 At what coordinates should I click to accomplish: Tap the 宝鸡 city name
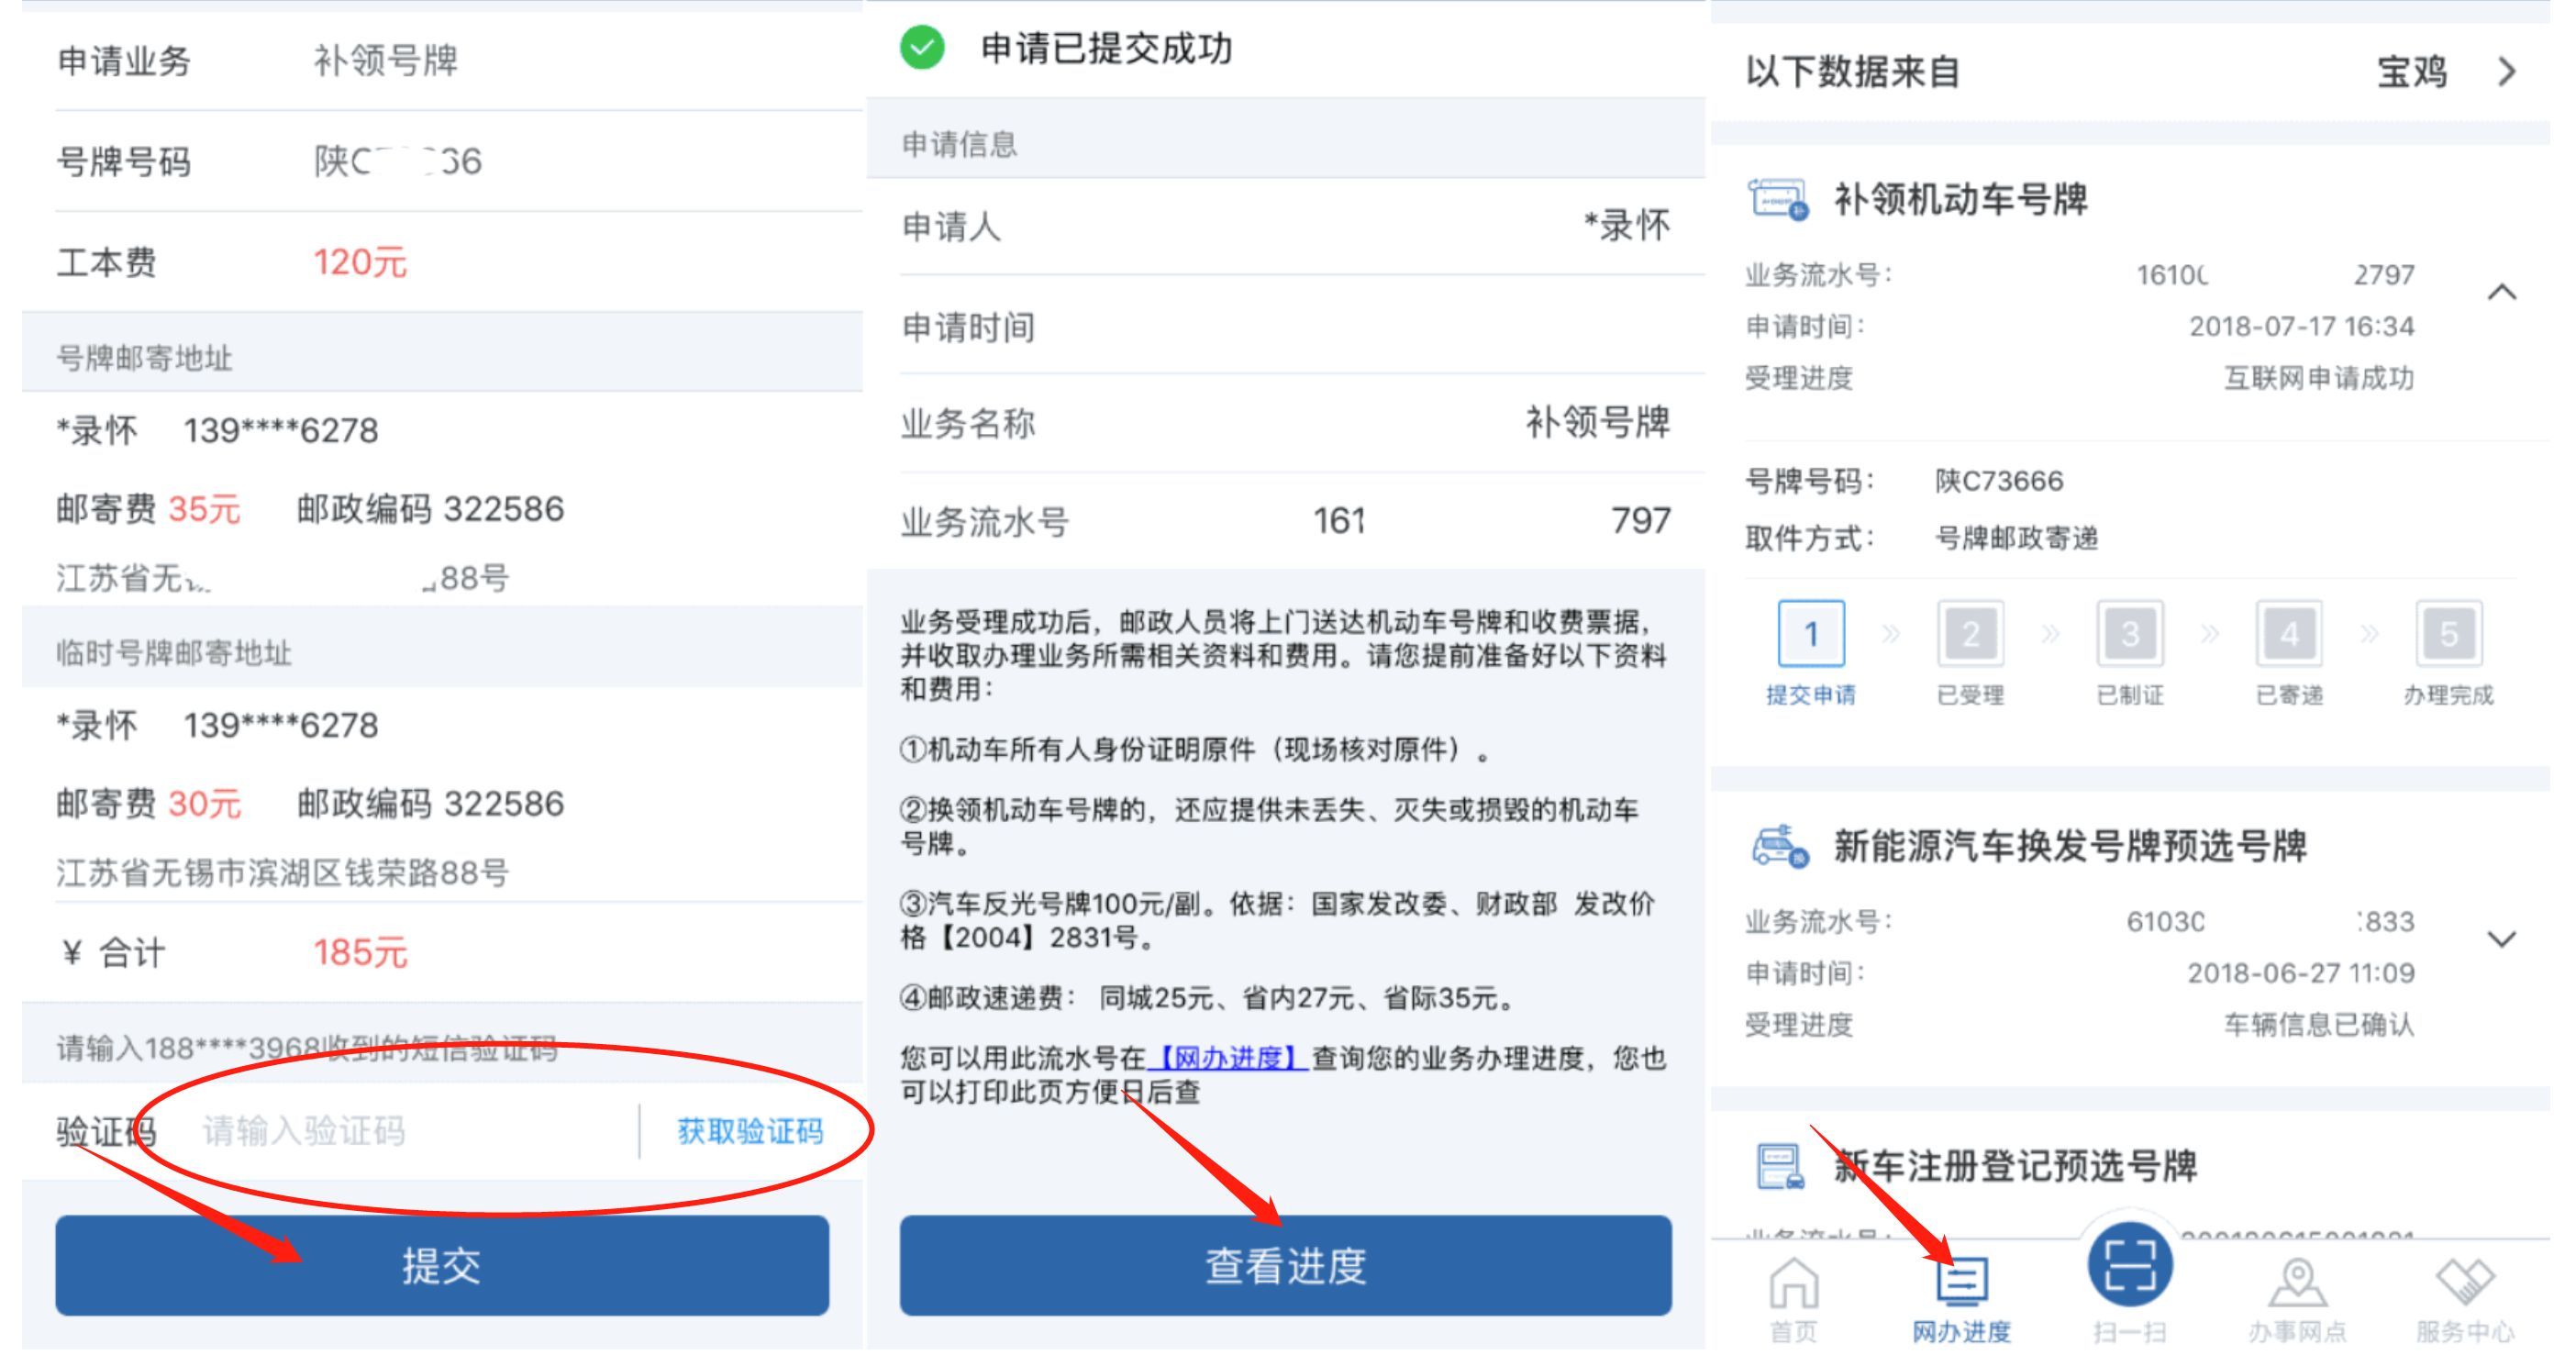2411,72
